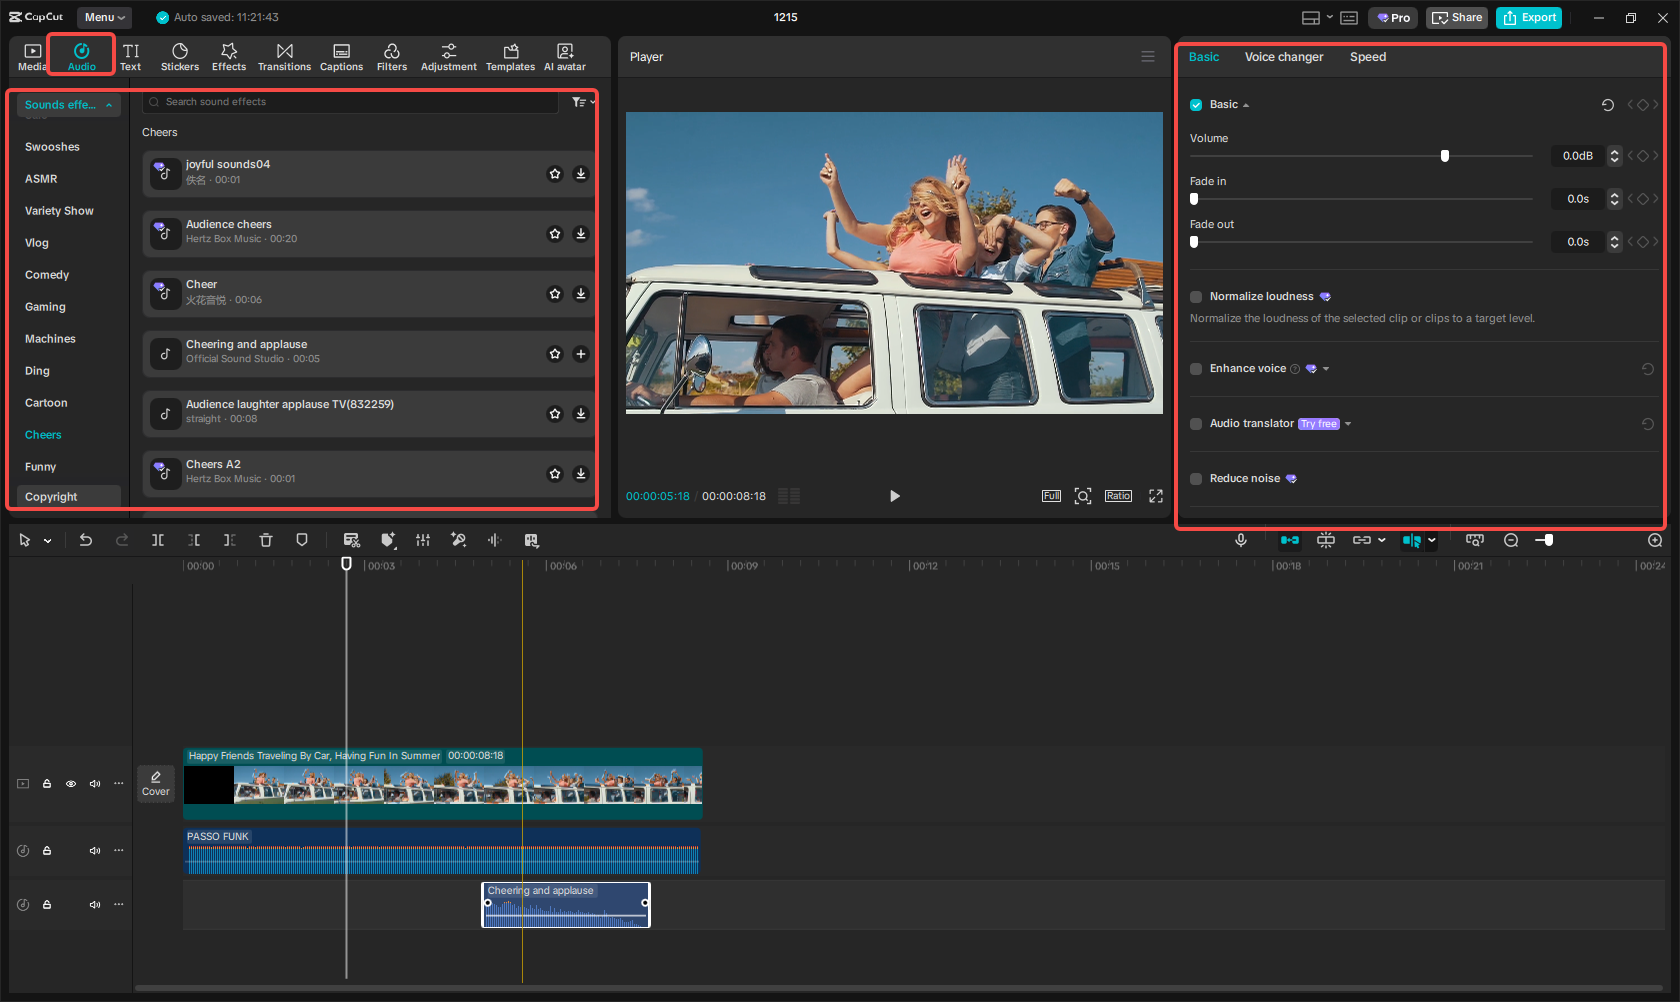This screenshot has width=1680, height=1002.
Task: Click the Split clip tool in timeline toolbar
Action: 158,540
